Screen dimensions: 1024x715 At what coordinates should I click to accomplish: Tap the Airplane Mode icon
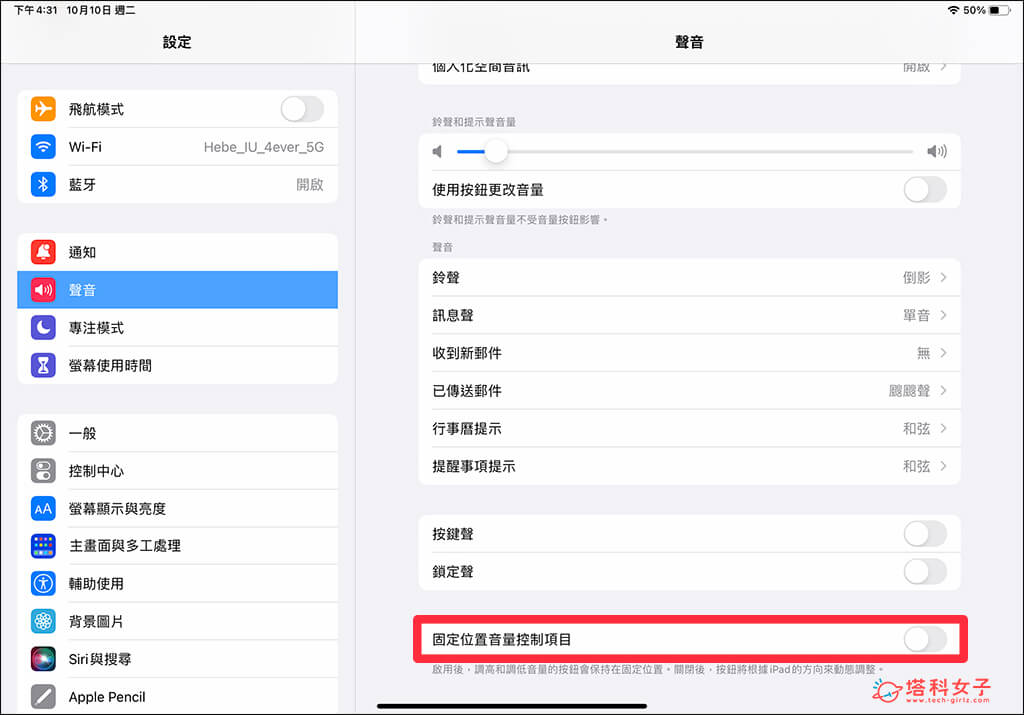(43, 109)
